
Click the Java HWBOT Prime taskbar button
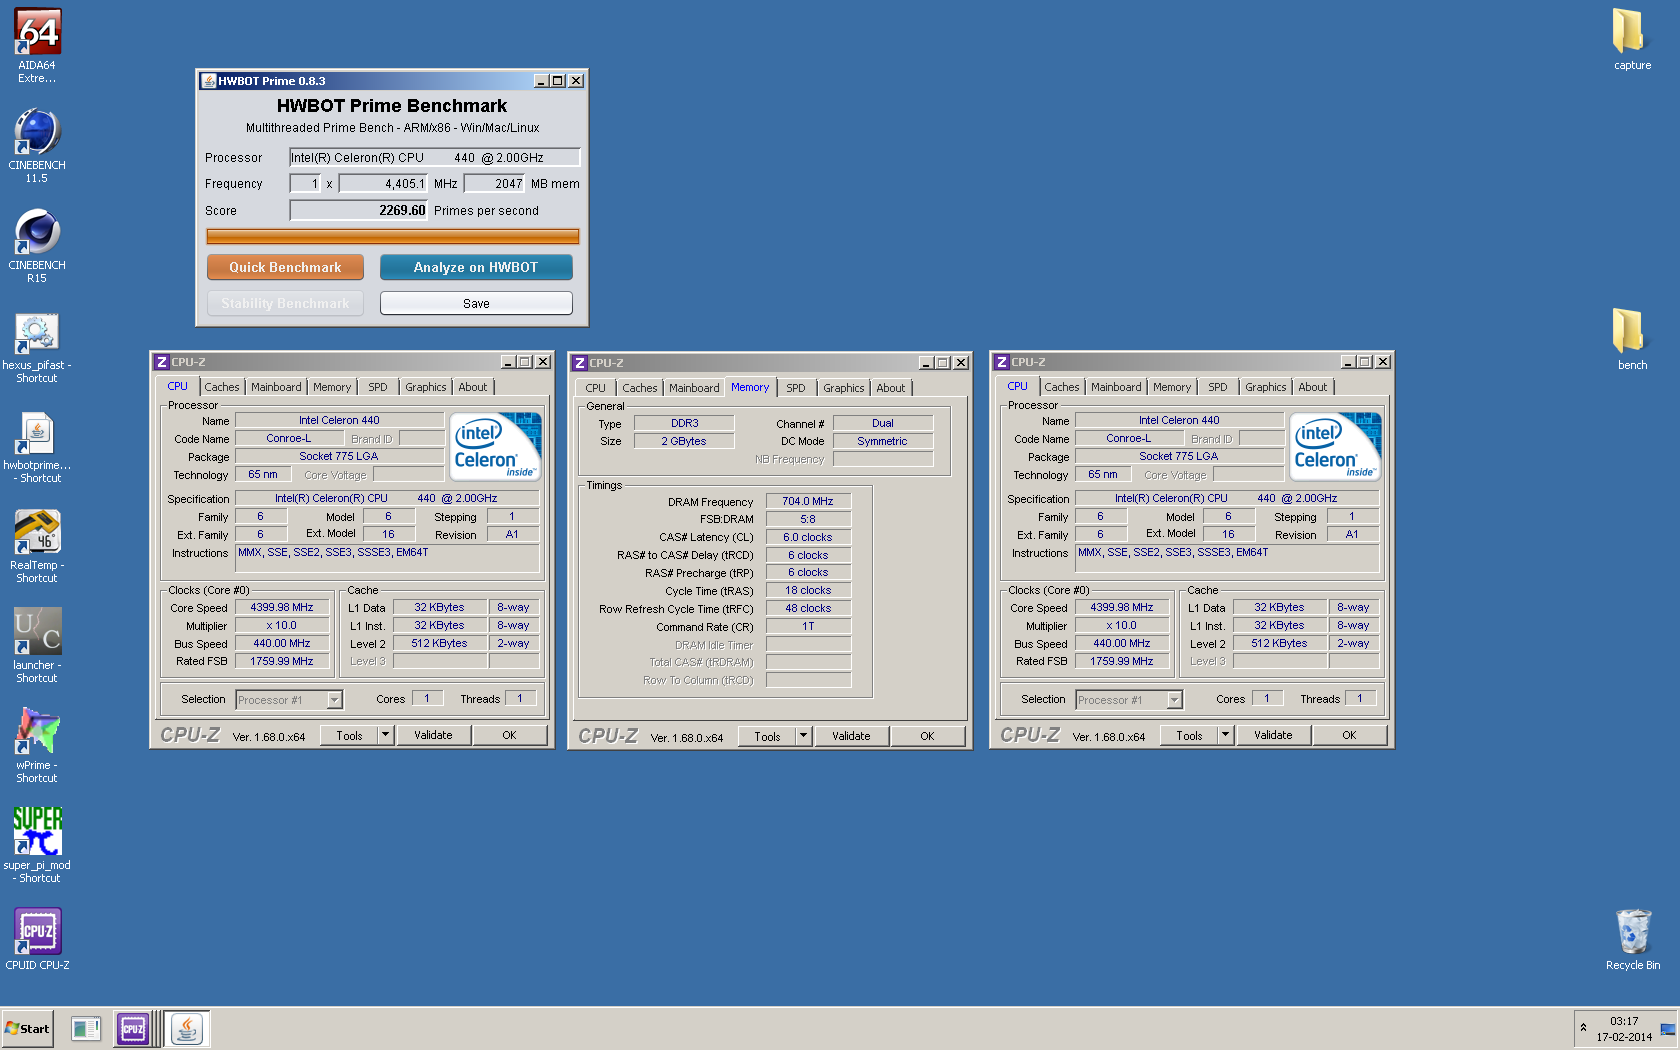(x=187, y=1028)
